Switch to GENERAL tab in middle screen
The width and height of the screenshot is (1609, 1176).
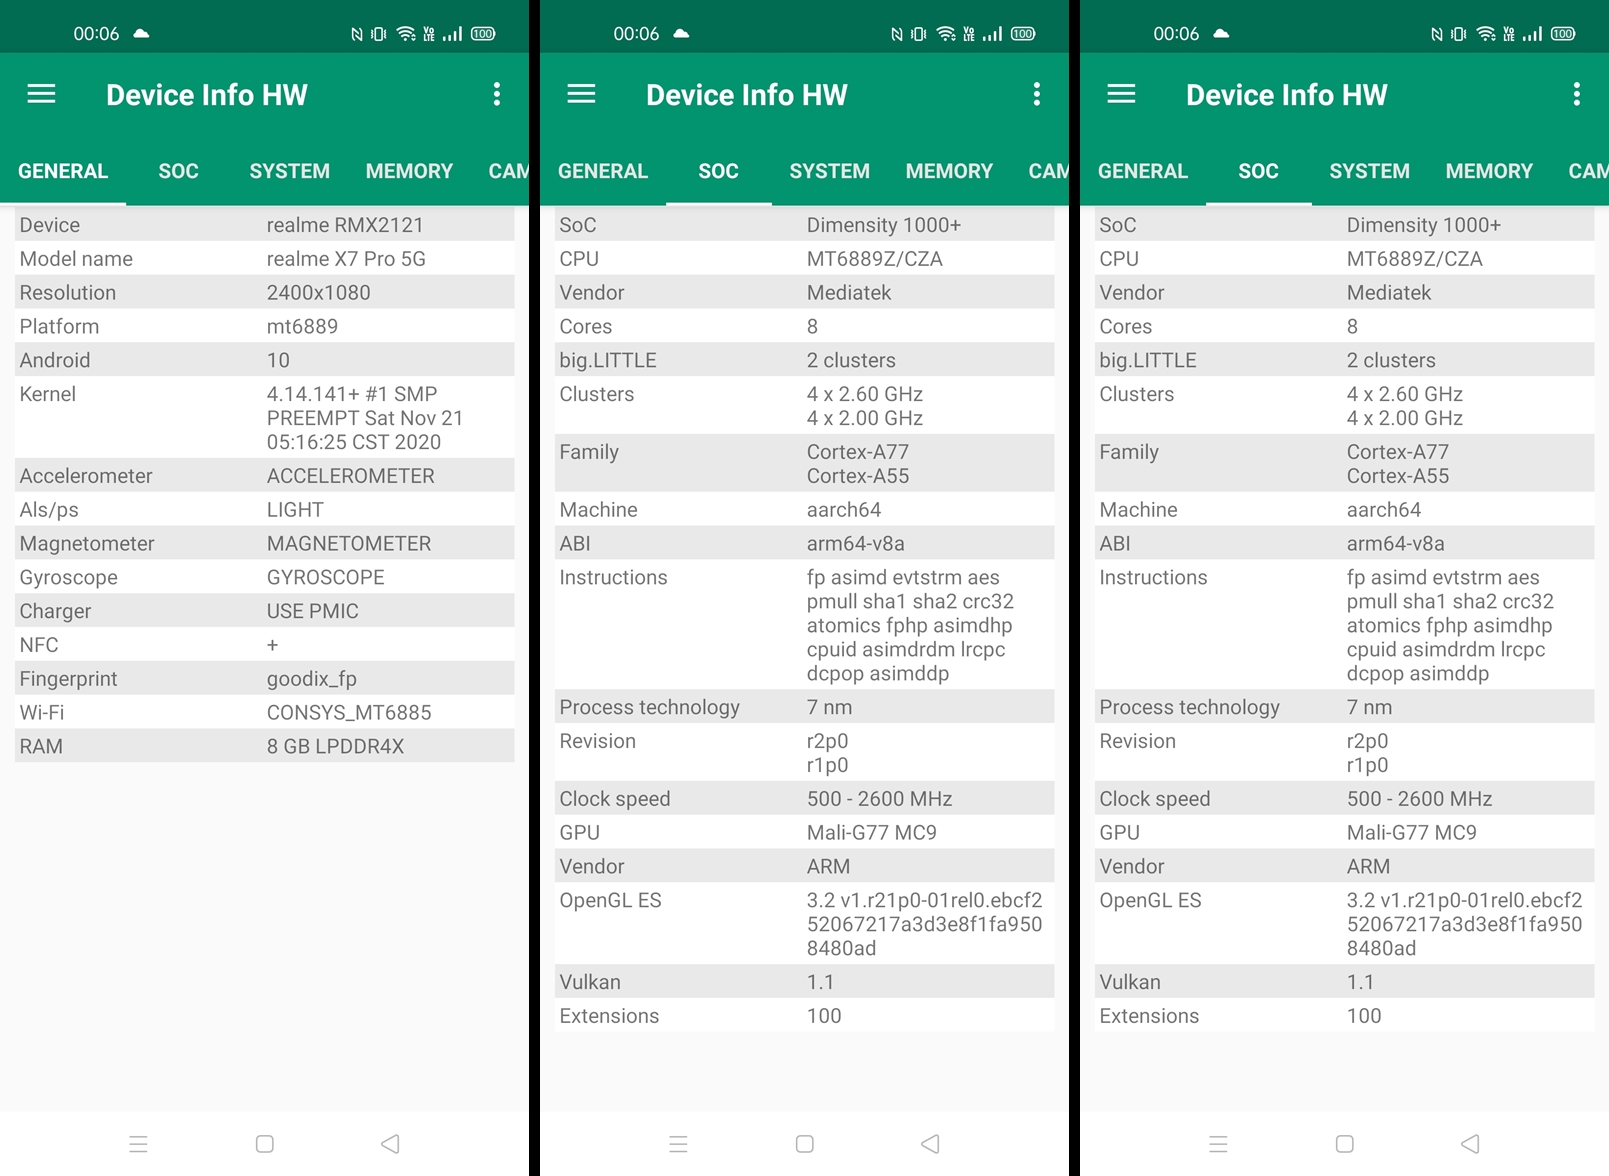(603, 171)
